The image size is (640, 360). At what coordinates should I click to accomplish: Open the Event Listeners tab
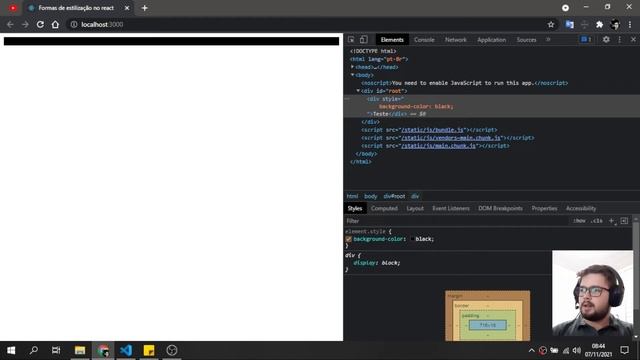point(451,208)
